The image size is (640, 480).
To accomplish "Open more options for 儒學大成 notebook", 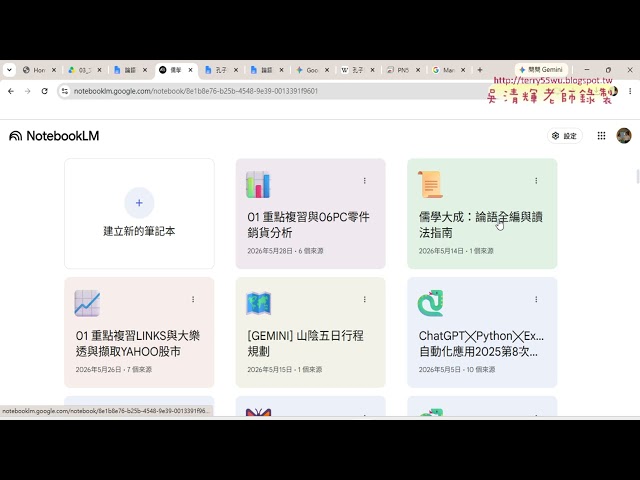I will (x=536, y=180).
